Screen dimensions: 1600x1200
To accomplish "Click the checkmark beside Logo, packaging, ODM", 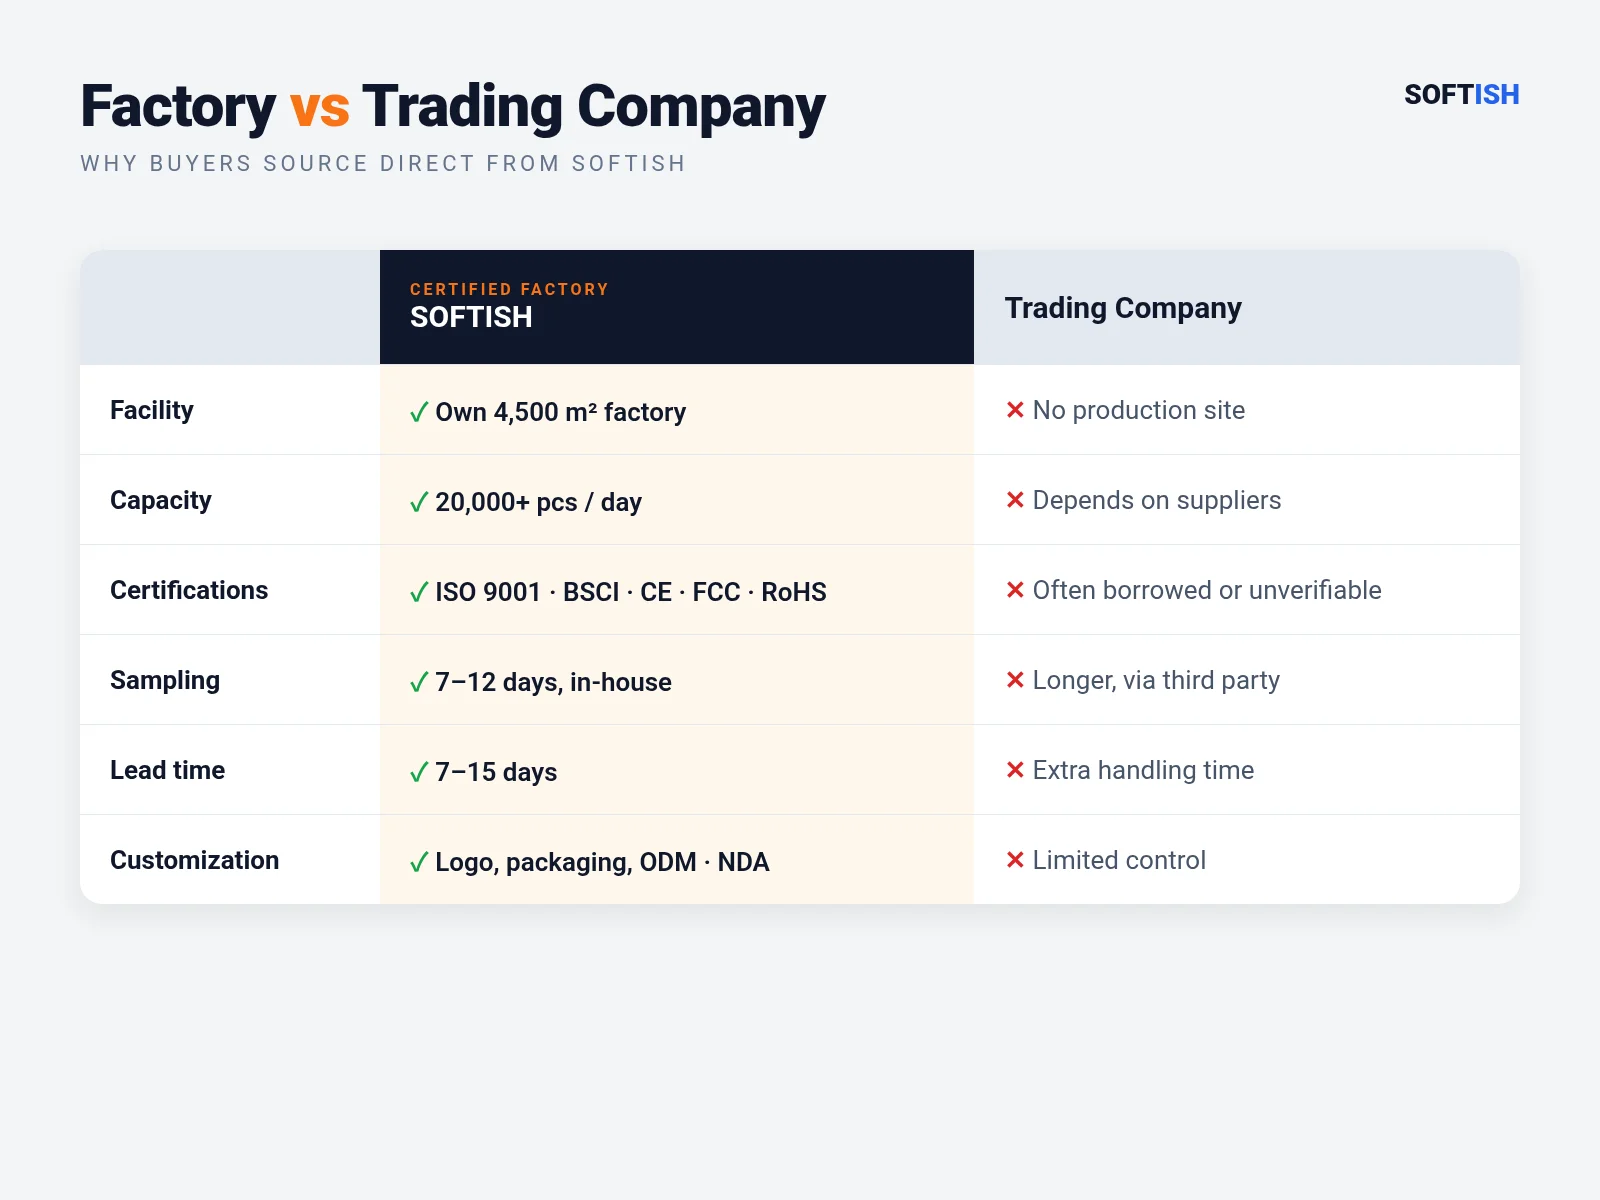I will [x=419, y=862].
